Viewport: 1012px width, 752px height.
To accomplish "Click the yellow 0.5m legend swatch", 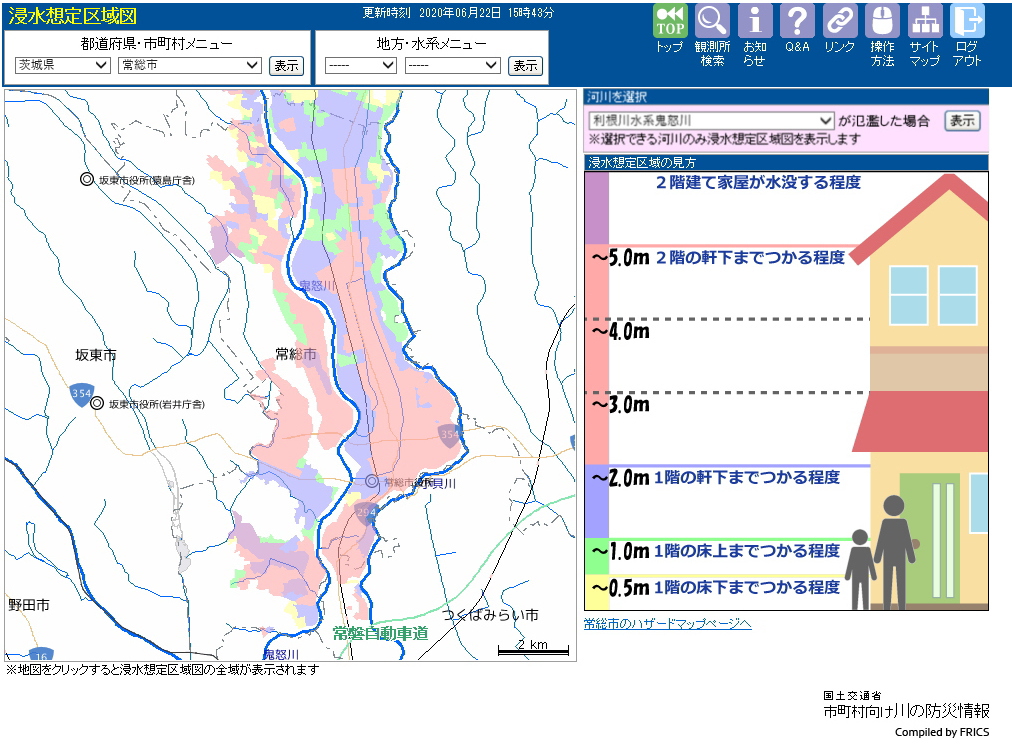I will click(x=597, y=592).
